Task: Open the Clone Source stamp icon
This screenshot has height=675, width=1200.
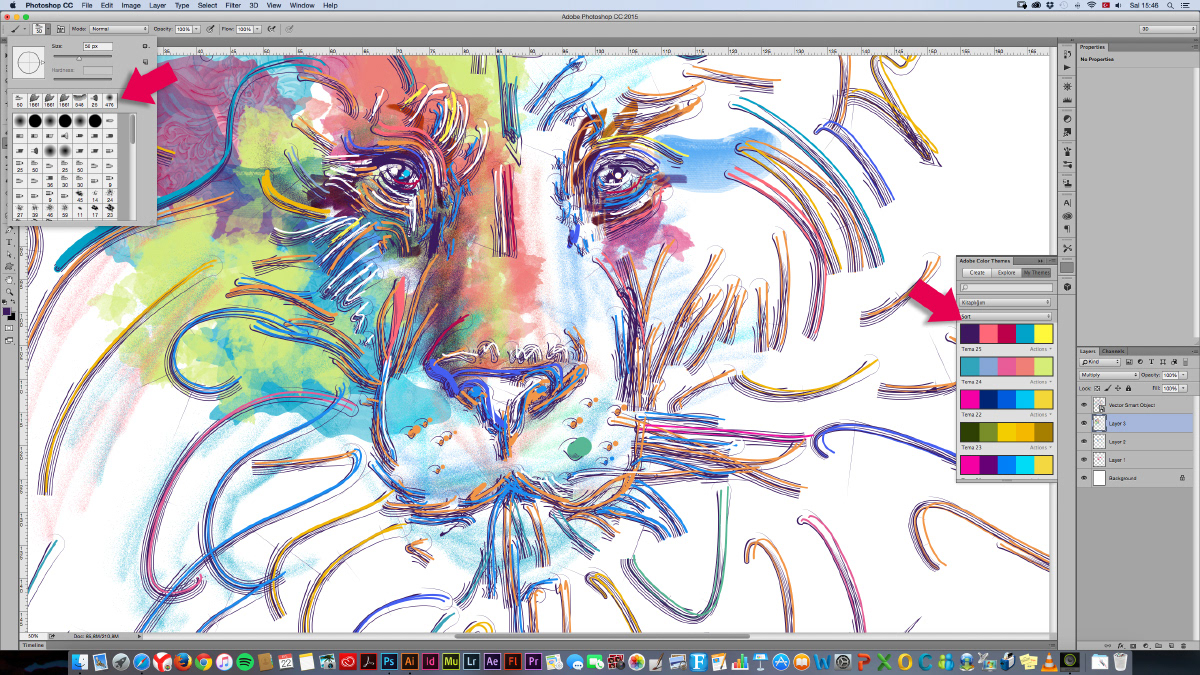Action: coord(1066,183)
